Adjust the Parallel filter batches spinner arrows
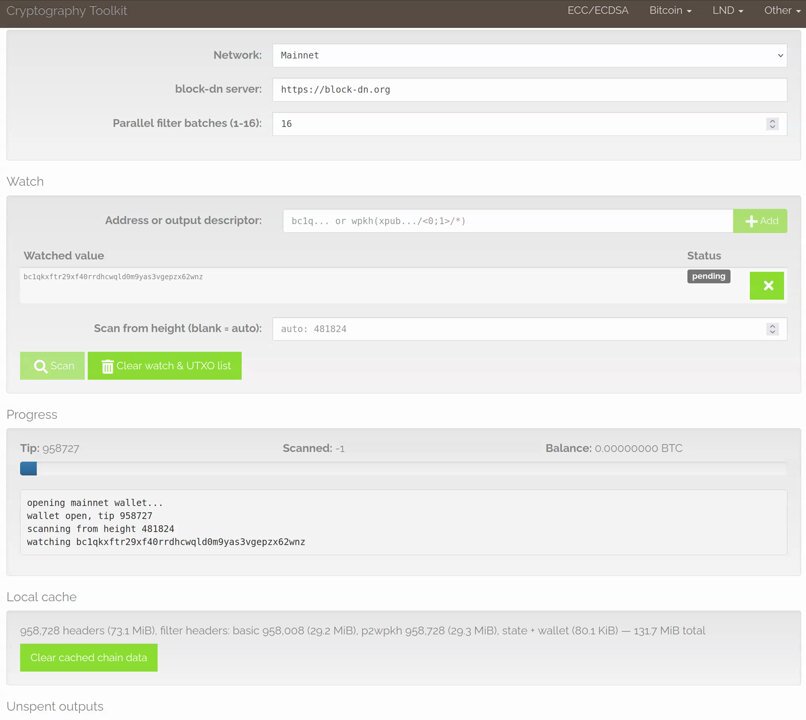This screenshot has width=806, height=720. point(772,124)
